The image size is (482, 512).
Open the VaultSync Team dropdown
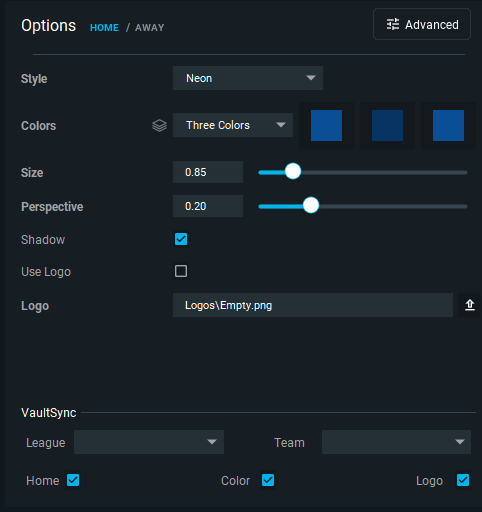point(396,442)
